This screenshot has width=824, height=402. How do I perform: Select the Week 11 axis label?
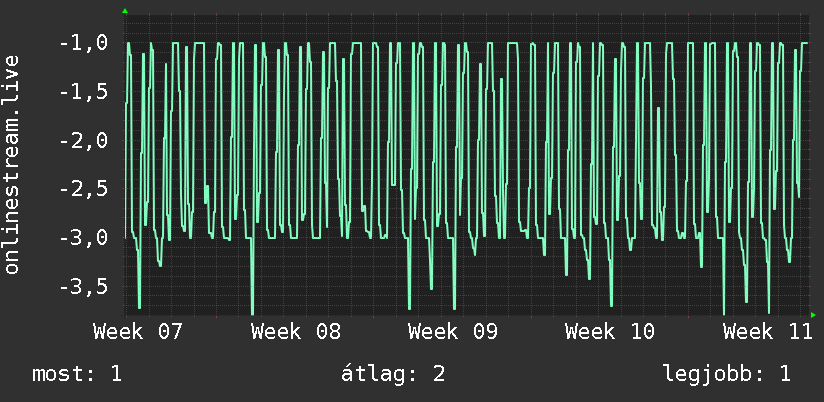[x=768, y=332]
